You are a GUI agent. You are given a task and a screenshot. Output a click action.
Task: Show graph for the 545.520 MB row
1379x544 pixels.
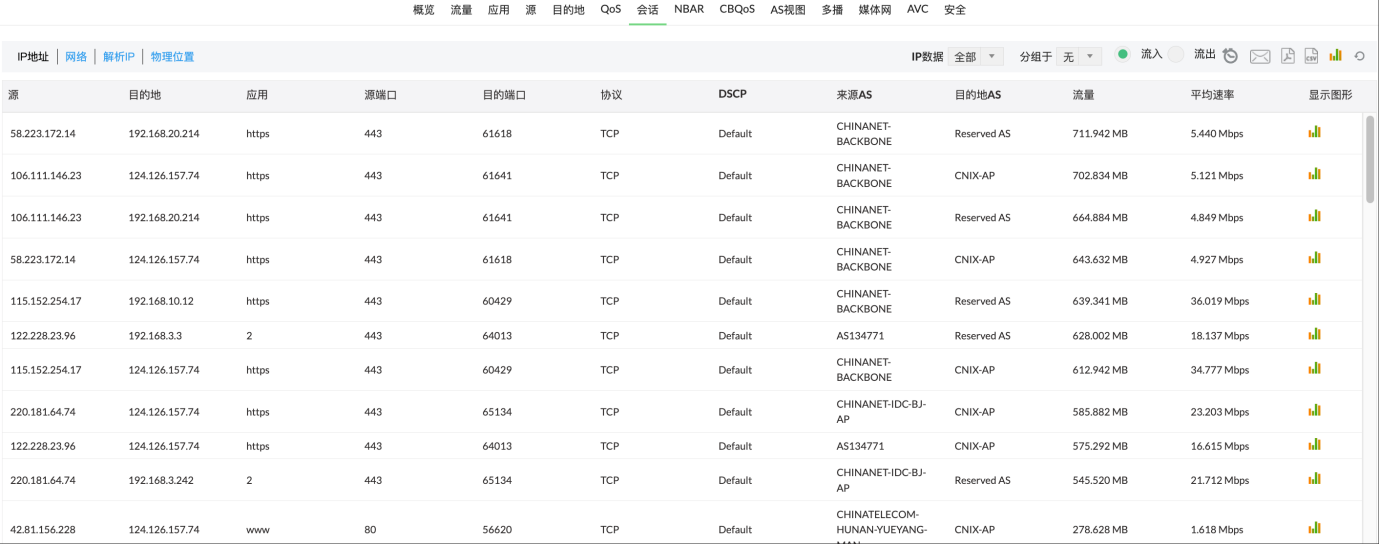pyautogui.click(x=1315, y=478)
